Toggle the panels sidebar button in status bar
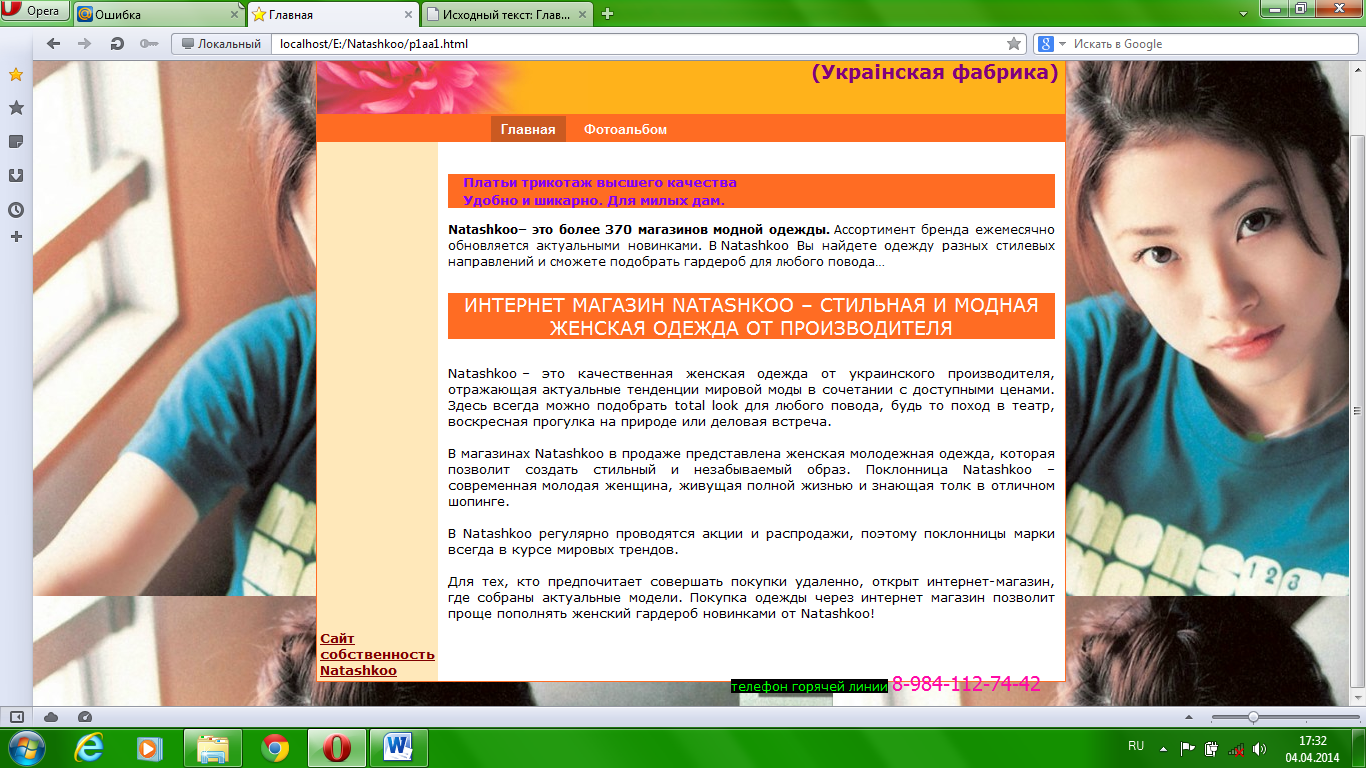The width and height of the screenshot is (1366, 768). pos(17,716)
